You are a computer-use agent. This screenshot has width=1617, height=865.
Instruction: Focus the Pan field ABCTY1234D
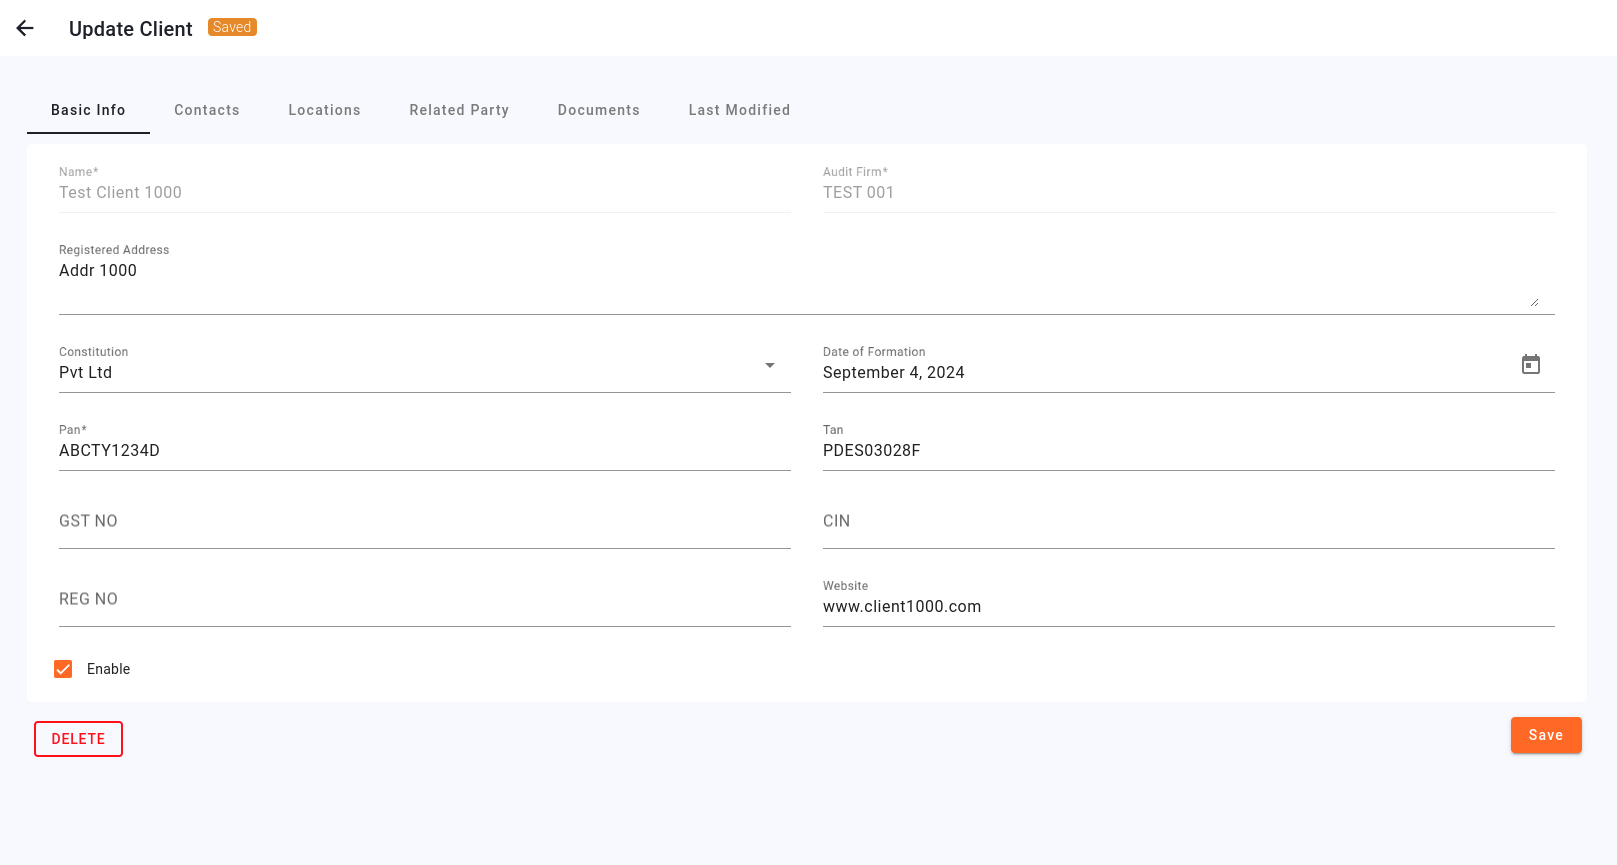point(425,450)
